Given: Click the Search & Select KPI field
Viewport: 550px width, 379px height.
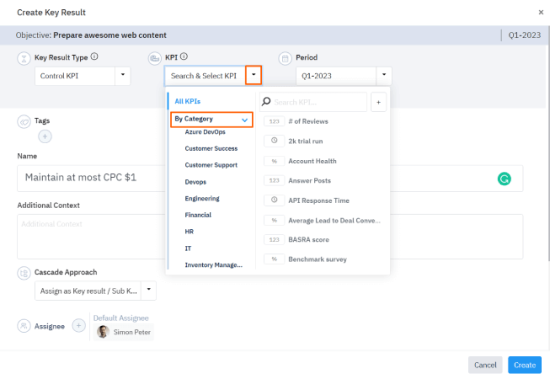Looking at the screenshot, I should pyautogui.click(x=205, y=76).
